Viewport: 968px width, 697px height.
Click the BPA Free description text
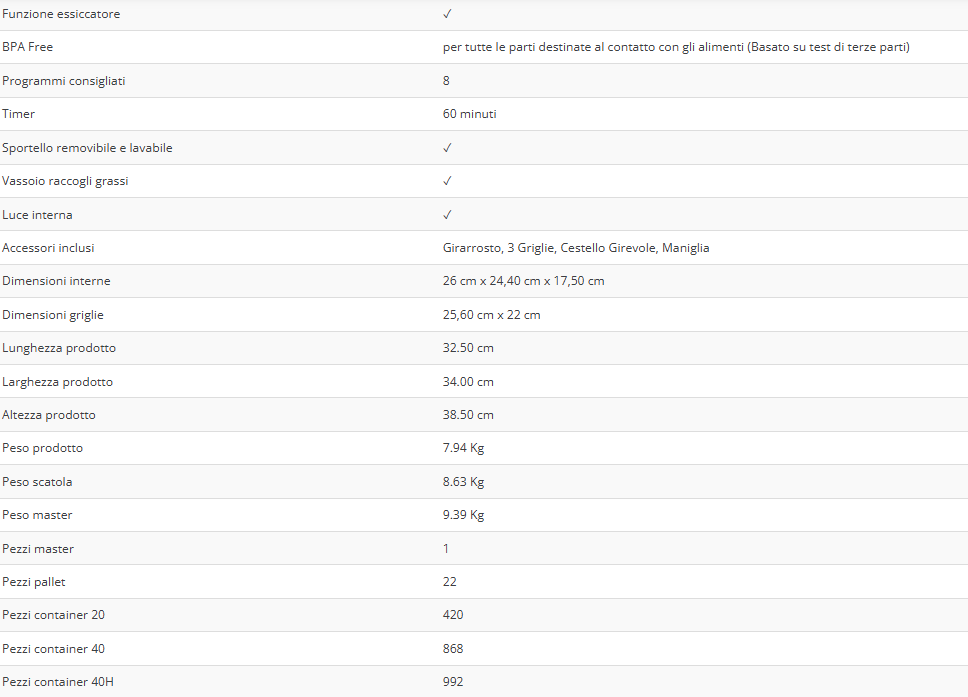coord(676,47)
